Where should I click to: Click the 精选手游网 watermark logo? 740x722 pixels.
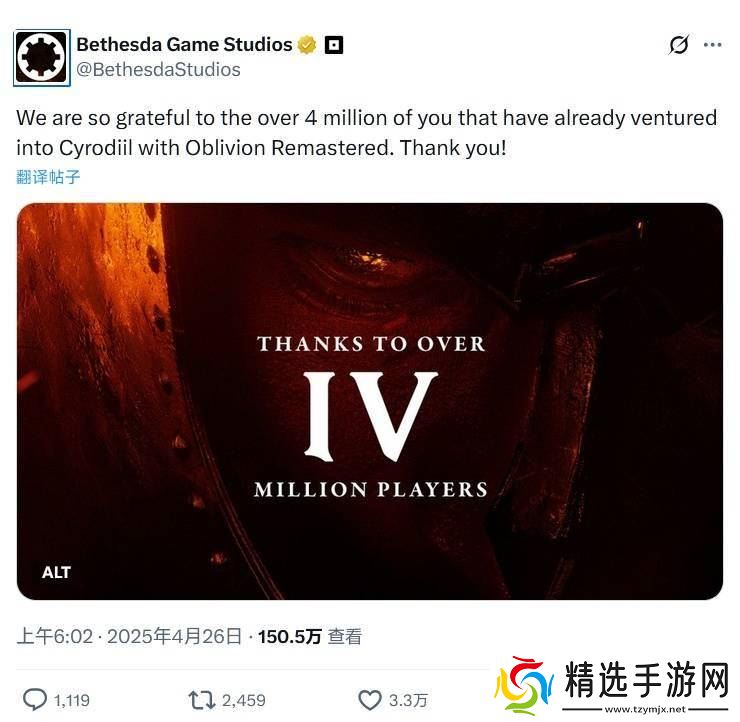[x=612, y=684]
